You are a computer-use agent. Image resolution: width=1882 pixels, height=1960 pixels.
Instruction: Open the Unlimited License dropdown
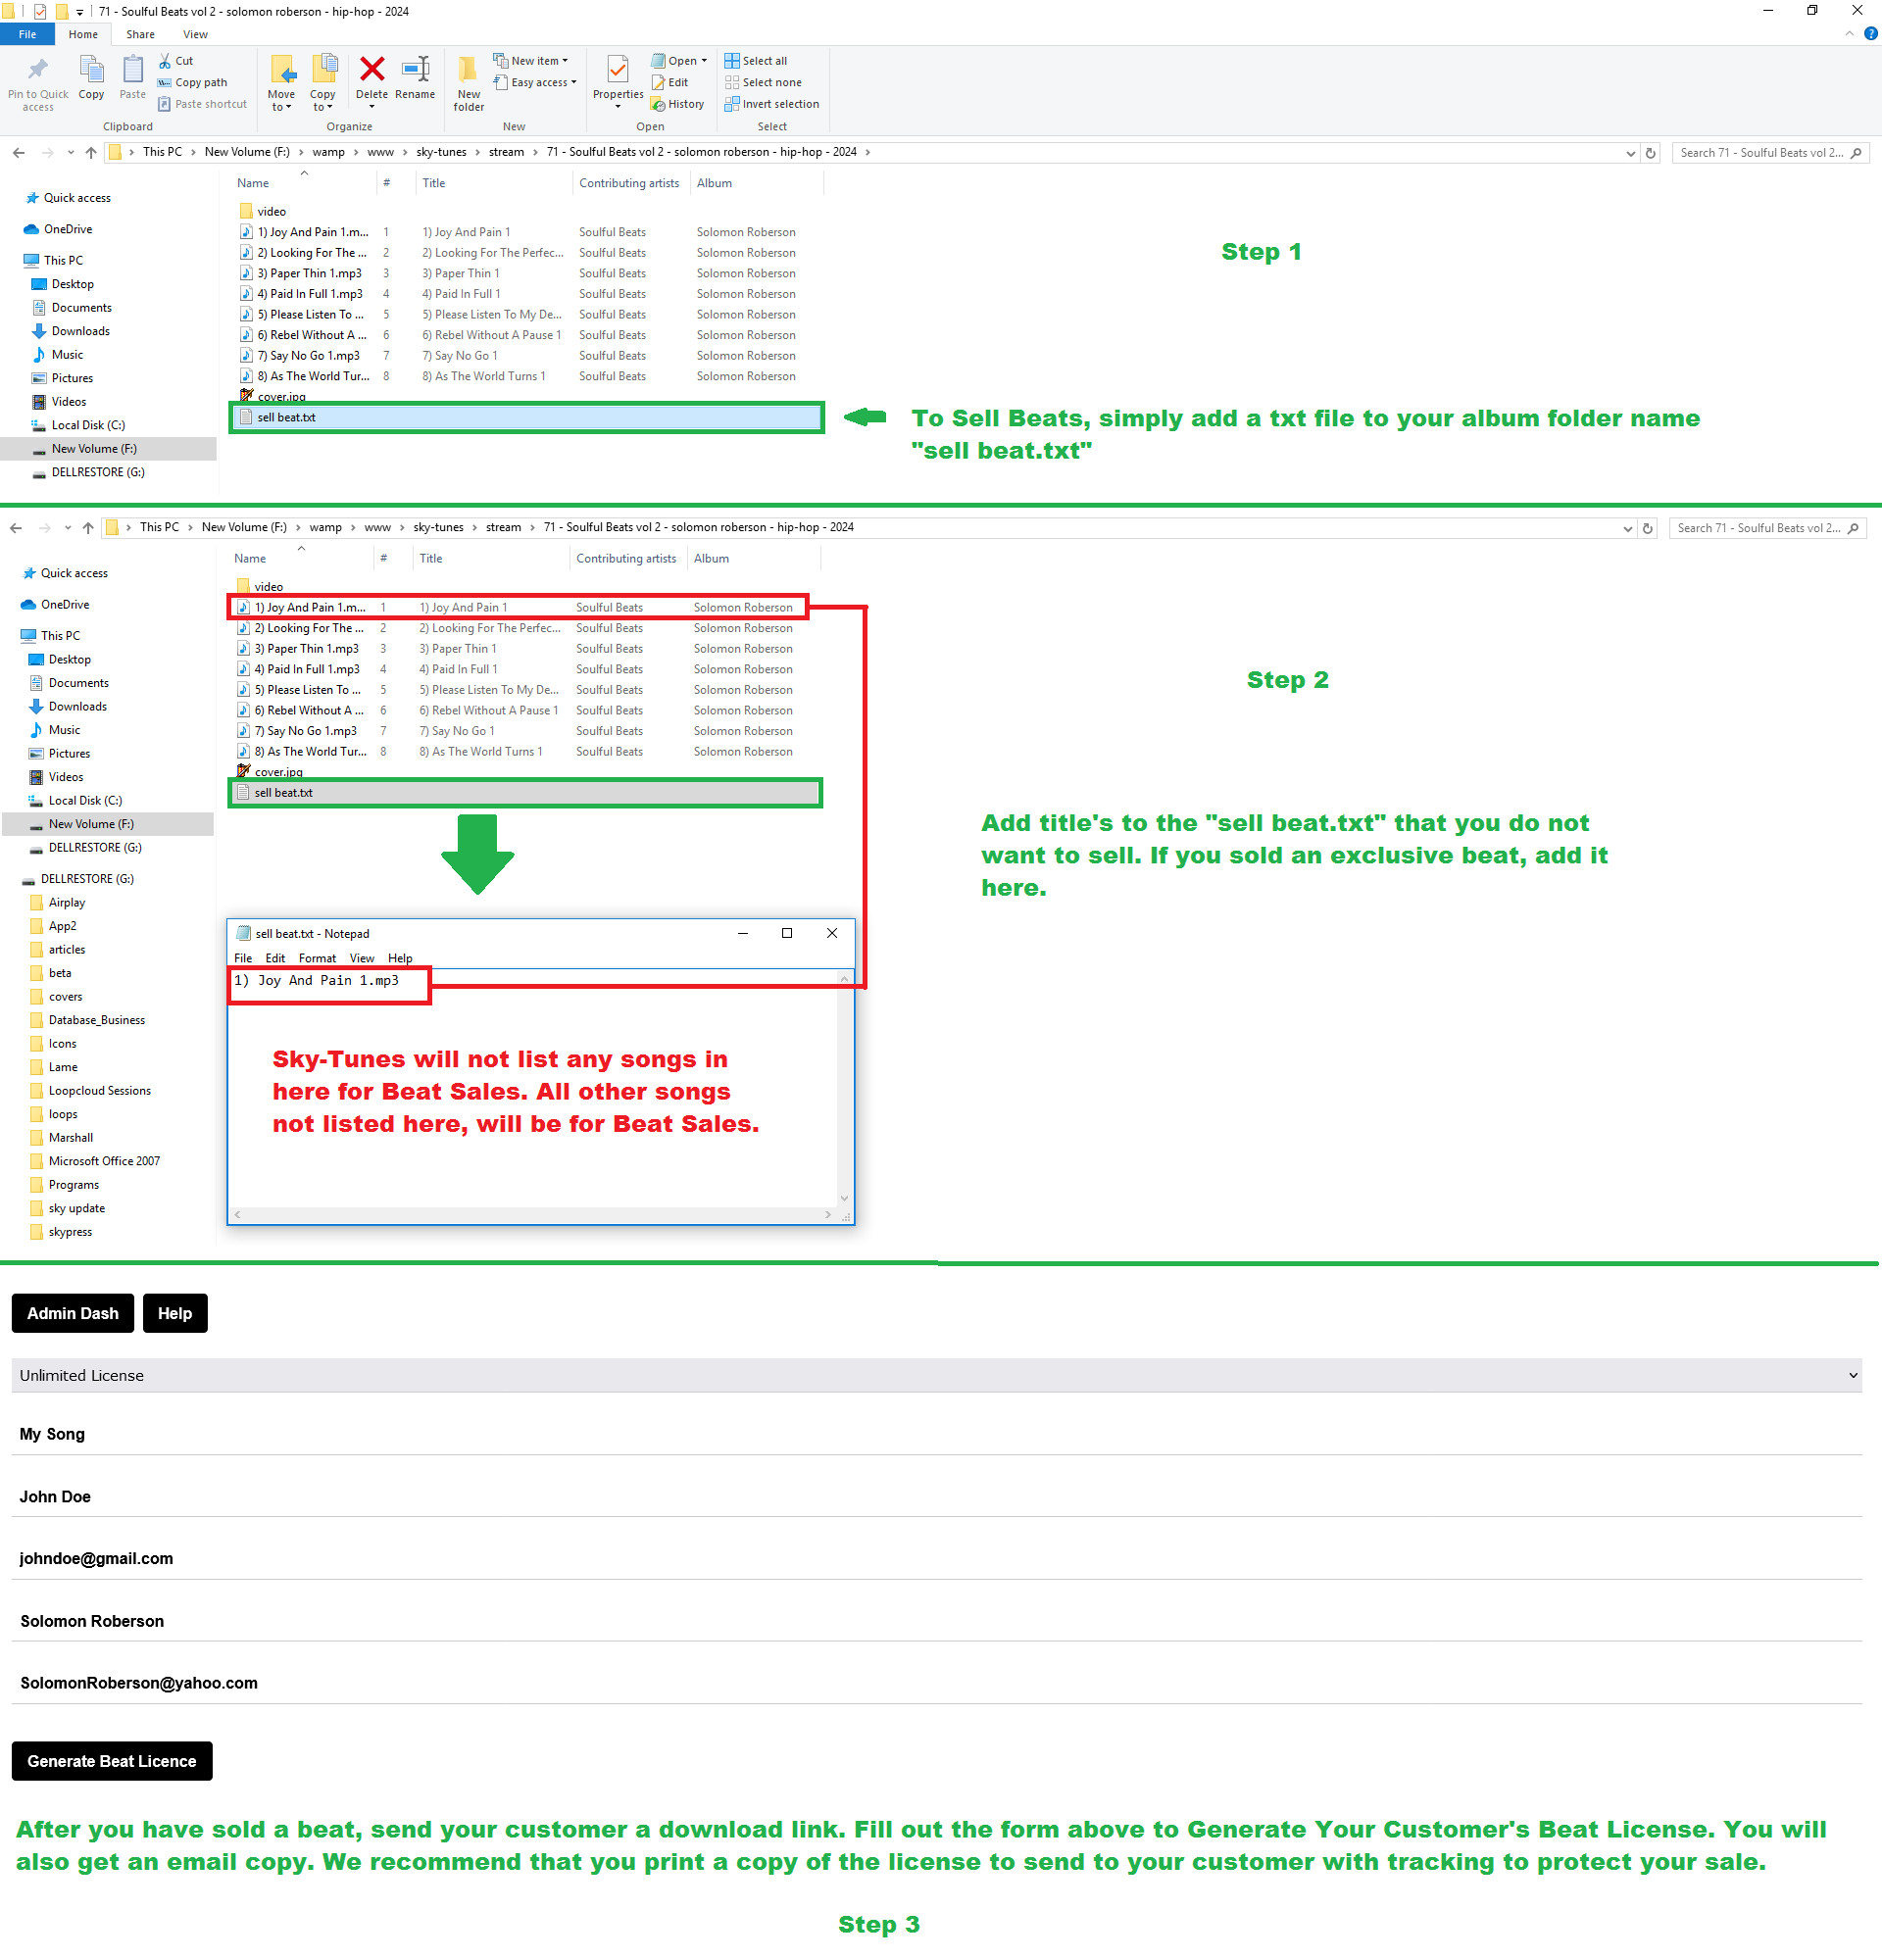click(x=936, y=1375)
